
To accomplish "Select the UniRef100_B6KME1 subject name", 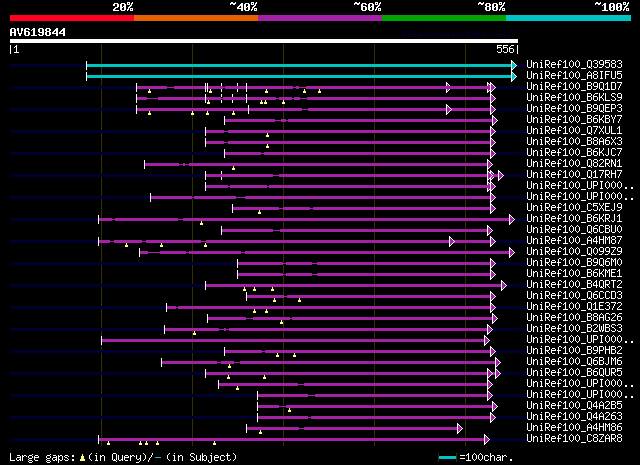I will (x=574, y=274).
